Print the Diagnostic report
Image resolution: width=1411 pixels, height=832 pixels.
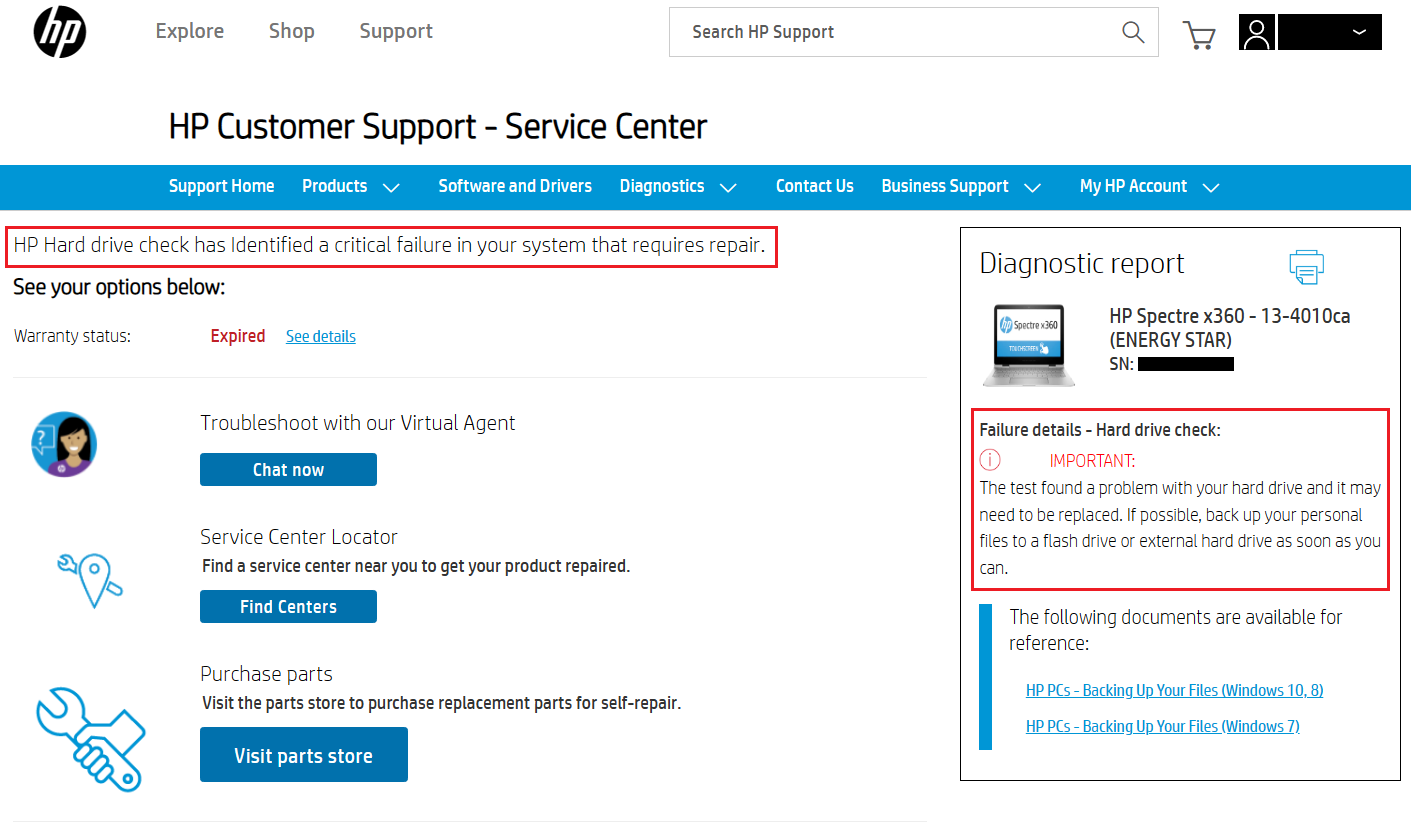tap(1307, 267)
